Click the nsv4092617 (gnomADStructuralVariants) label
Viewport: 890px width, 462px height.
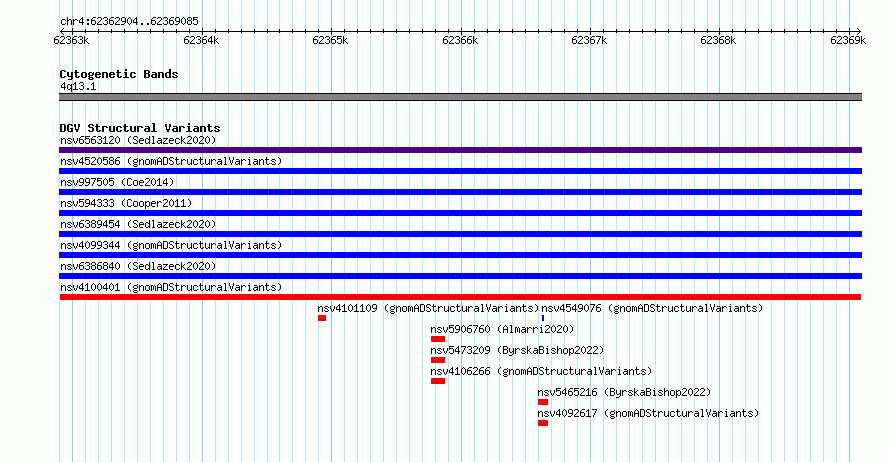(648, 413)
